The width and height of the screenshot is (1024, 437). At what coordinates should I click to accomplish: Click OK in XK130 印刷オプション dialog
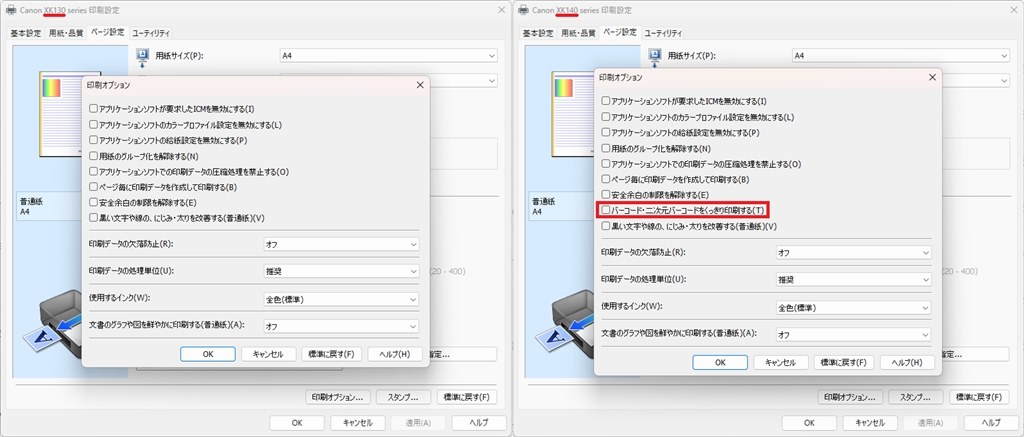pos(208,353)
